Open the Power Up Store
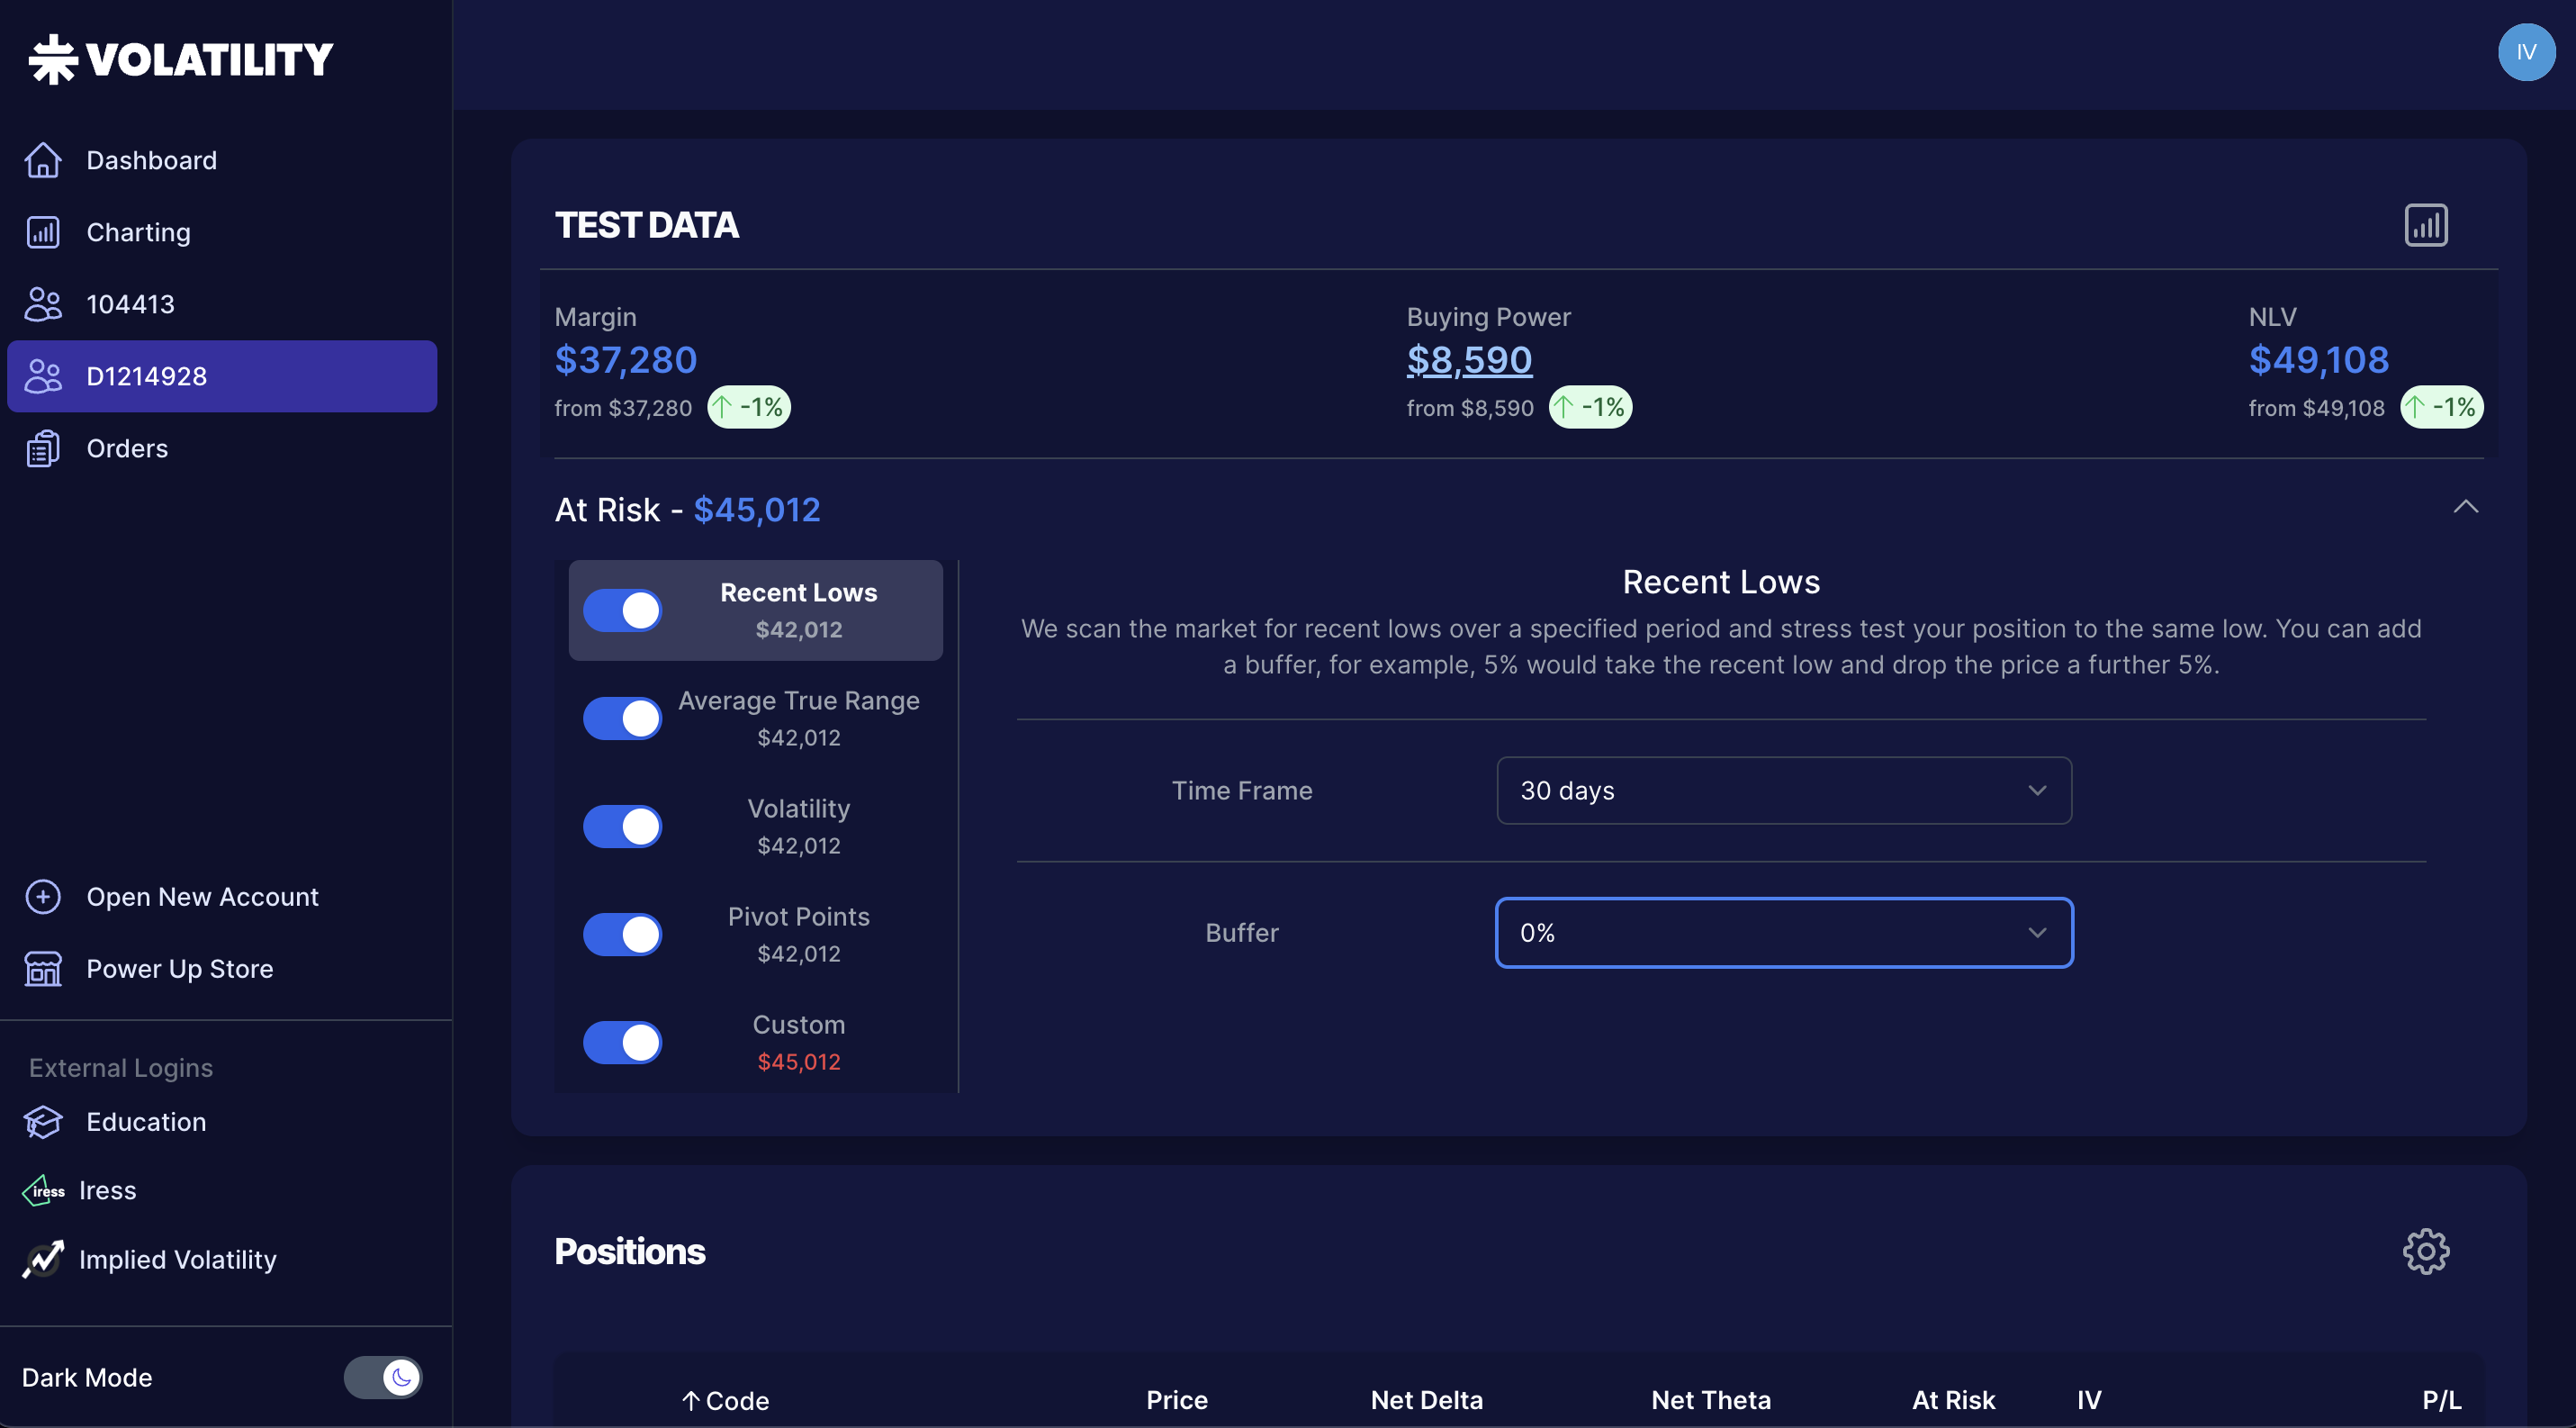Image resolution: width=2576 pixels, height=1428 pixels. click(178, 968)
